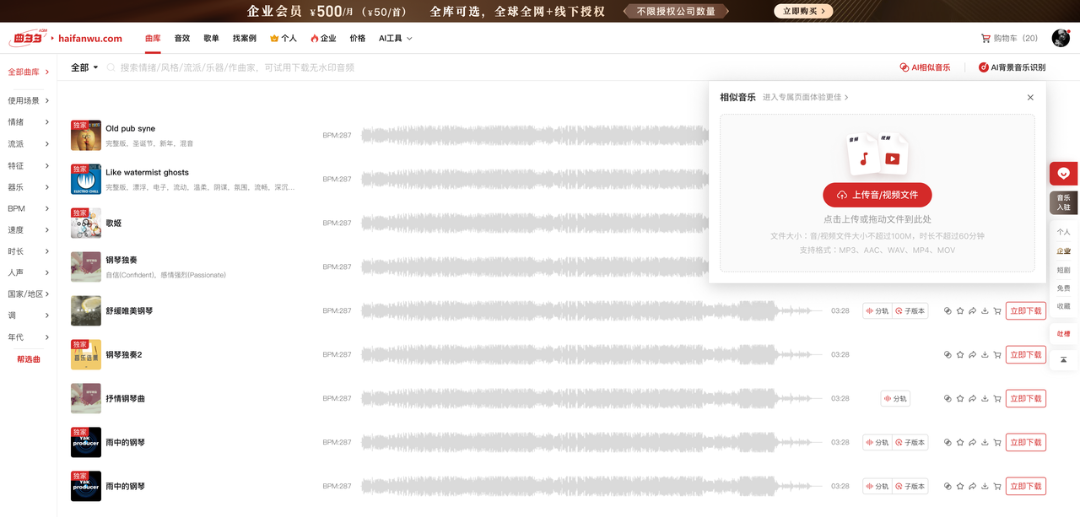The height and width of the screenshot is (517, 1080).
Task: Open the shopping cart 购物车 in header
Action: [x=1008, y=38]
